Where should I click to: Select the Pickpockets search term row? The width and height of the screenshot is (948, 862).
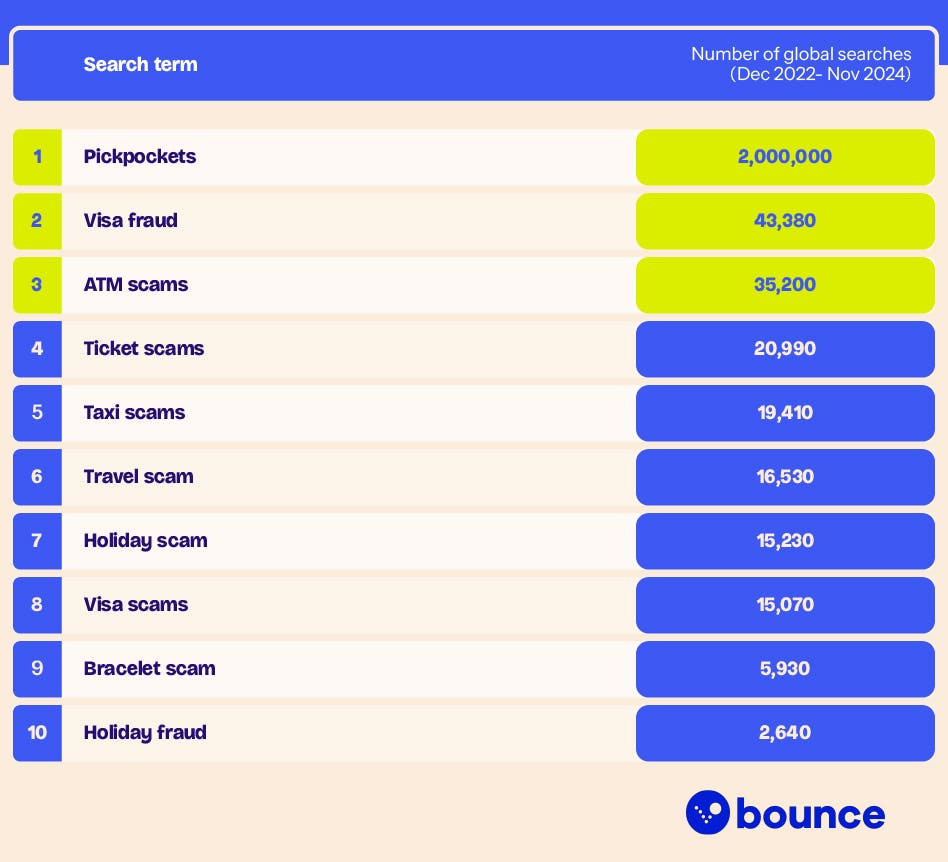(x=140, y=156)
